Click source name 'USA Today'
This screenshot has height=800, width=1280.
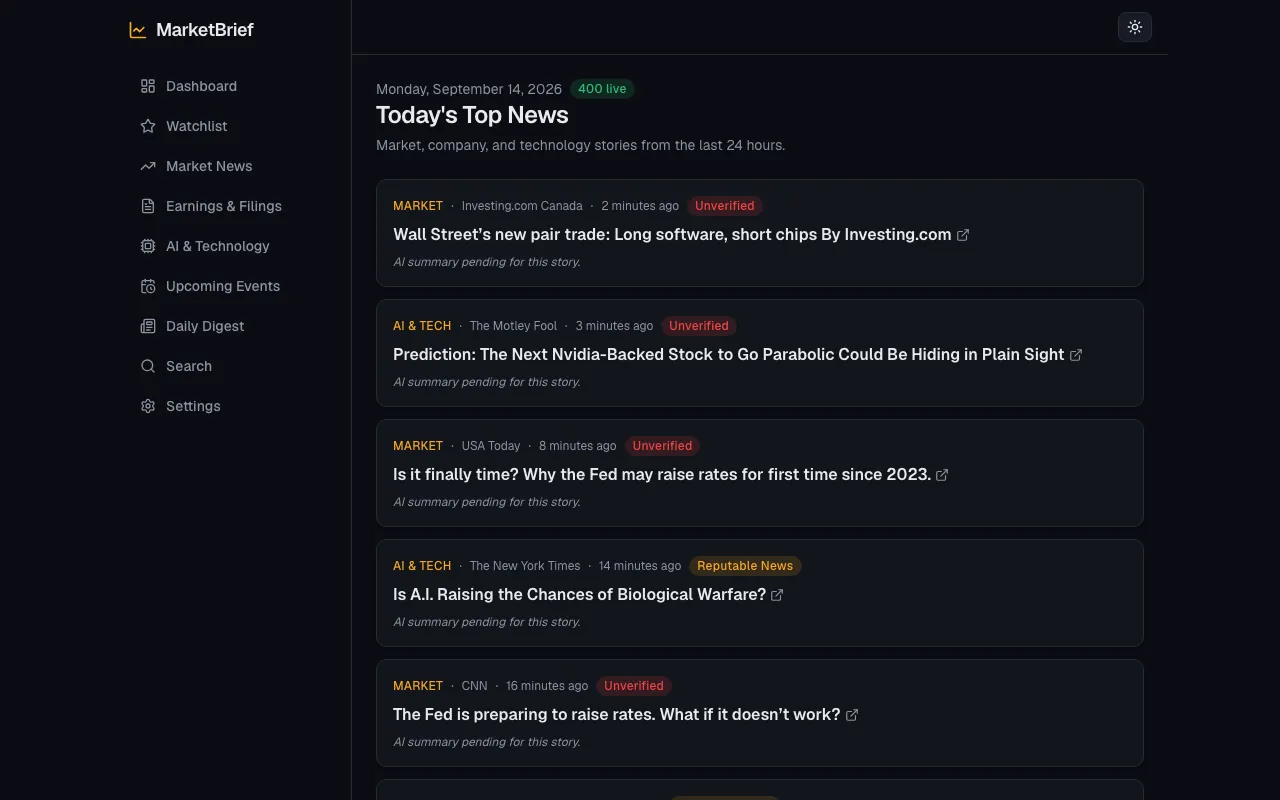(x=491, y=446)
